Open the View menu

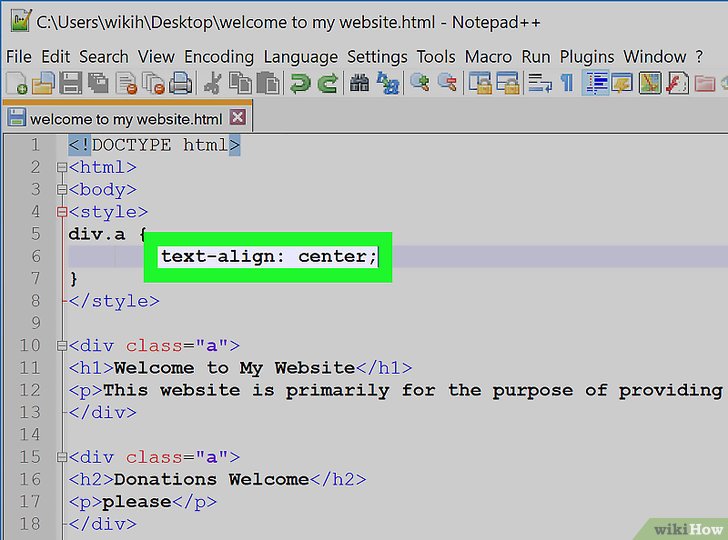(156, 57)
